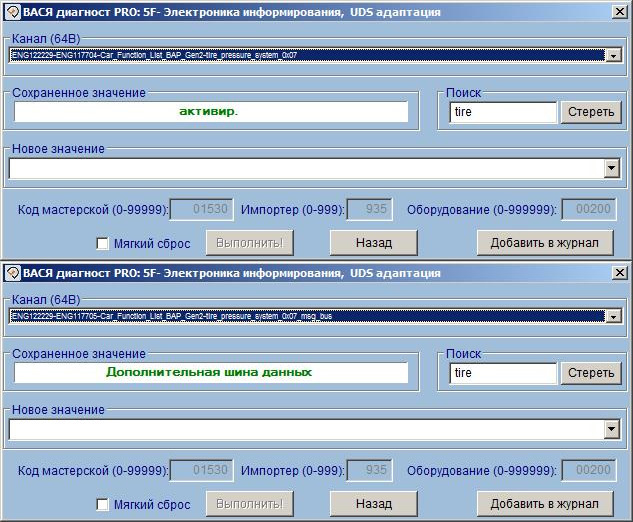Close the lower UDS adaptation window

click(620, 273)
